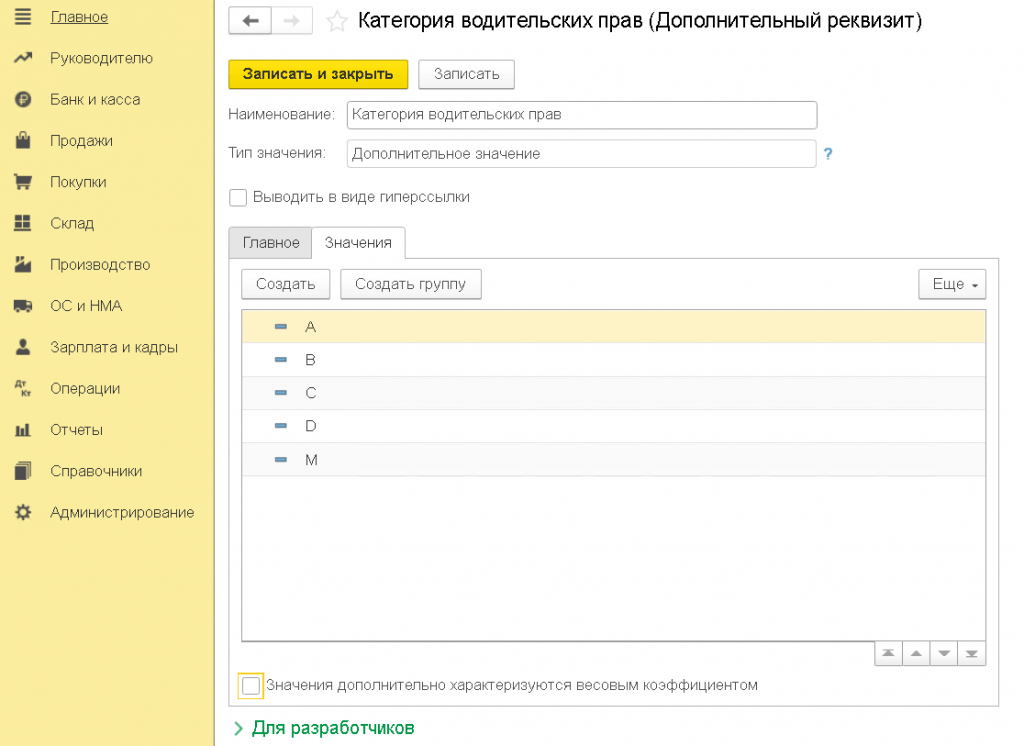Open the Банк и касса section
Viewport: 1024px width, 746px height.
95,100
